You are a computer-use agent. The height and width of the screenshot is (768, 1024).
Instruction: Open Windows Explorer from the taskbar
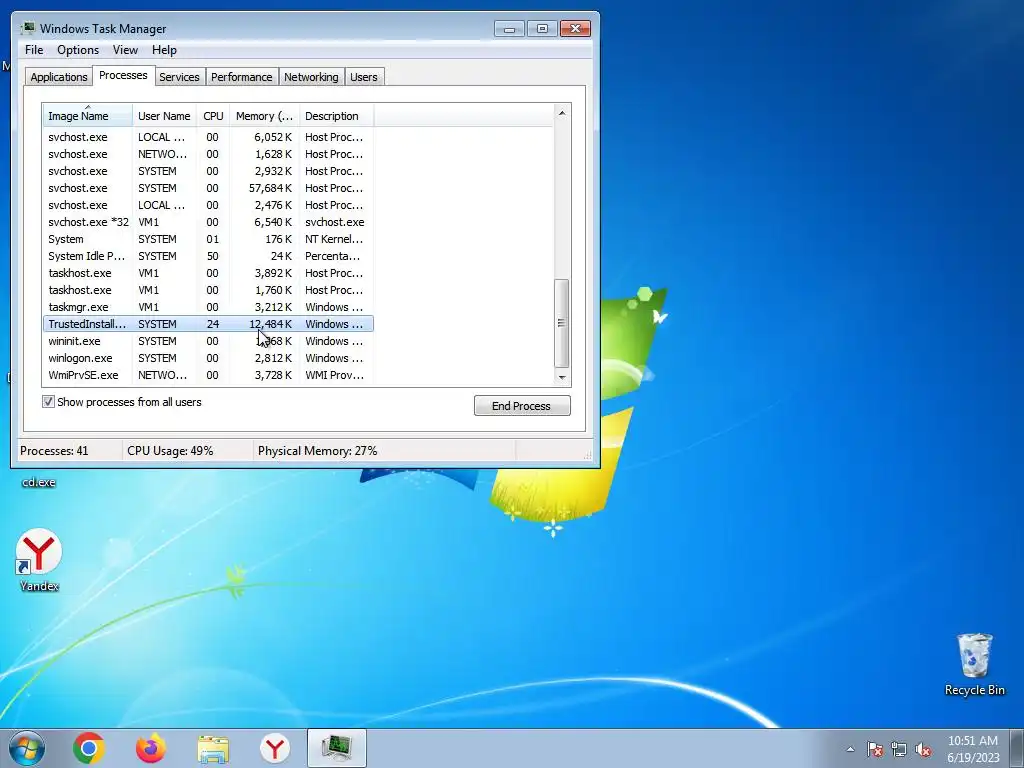[213, 748]
